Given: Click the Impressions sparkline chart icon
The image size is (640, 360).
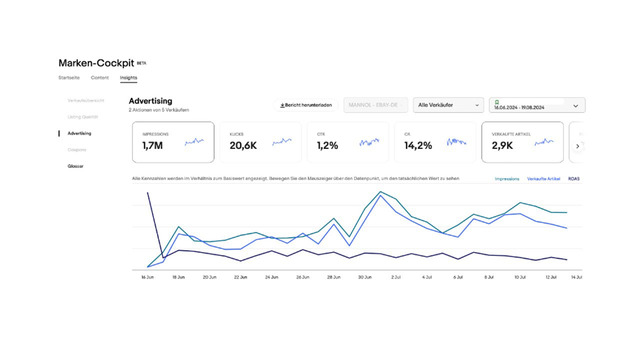Looking at the screenshot, I should (194, 142).
